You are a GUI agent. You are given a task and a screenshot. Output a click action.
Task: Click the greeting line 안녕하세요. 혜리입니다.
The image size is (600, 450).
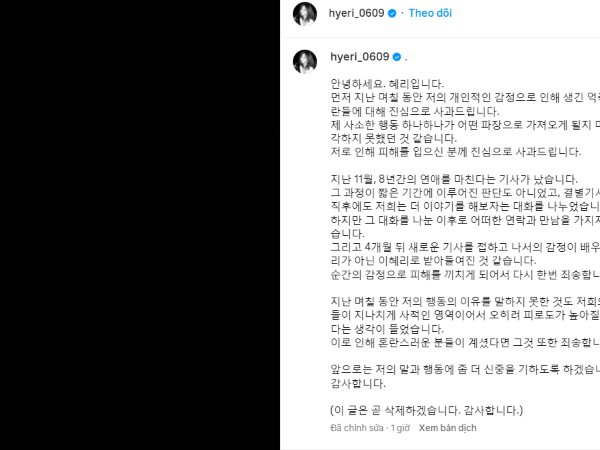point(387,84)
